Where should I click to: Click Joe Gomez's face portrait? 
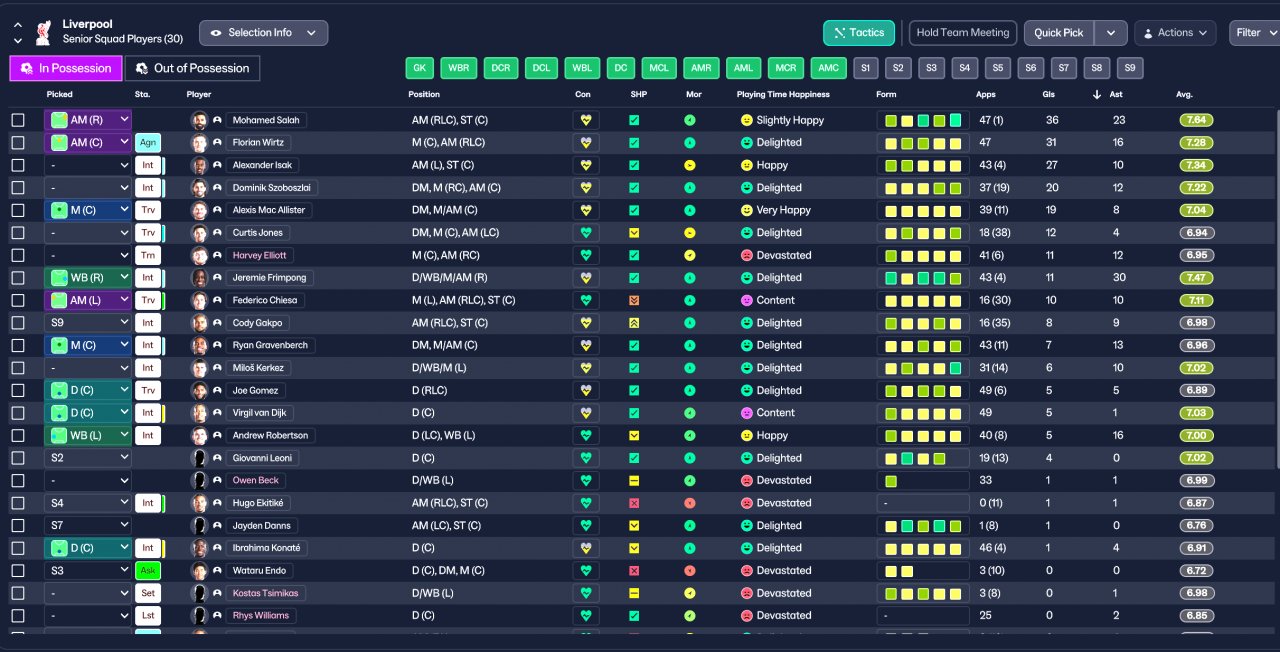point(199,390)
